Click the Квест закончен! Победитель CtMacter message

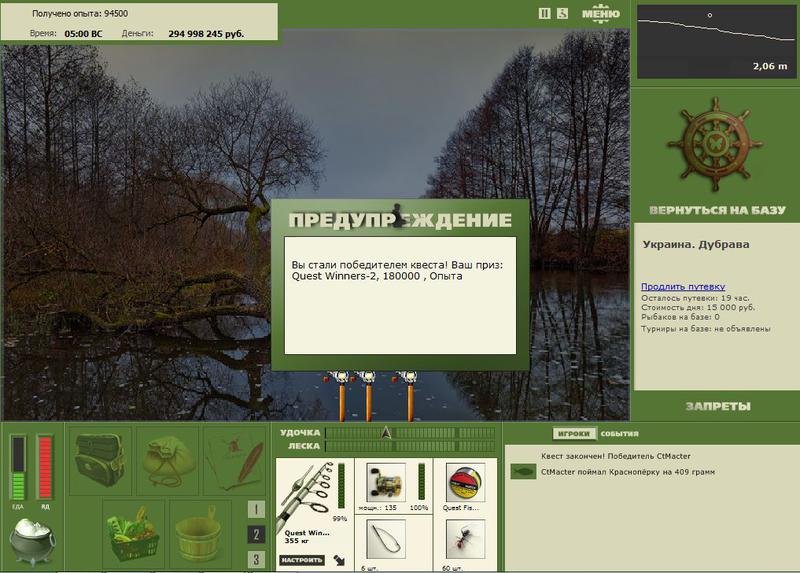(616, 456)
